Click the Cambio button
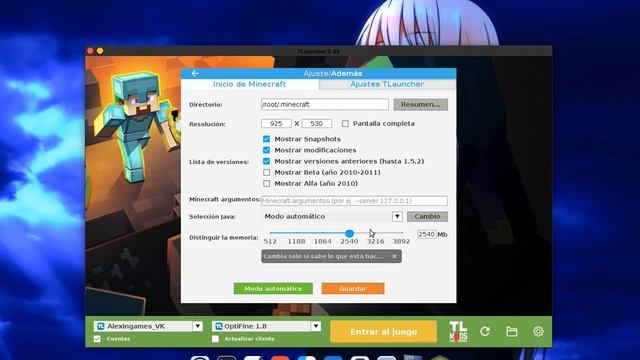The width and height of the screenshot is (640, 360). pos(427,216)
